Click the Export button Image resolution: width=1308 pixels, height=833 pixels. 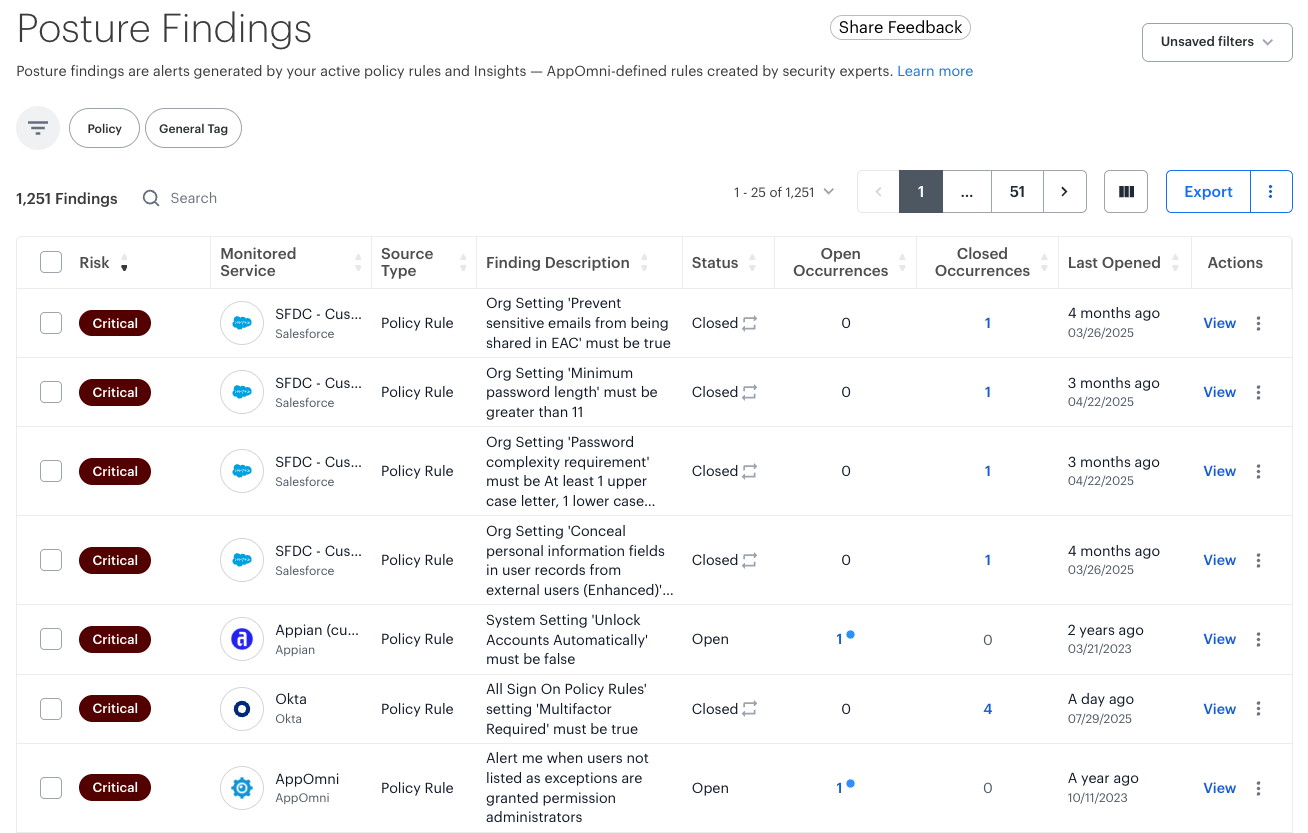[1208, 192]
